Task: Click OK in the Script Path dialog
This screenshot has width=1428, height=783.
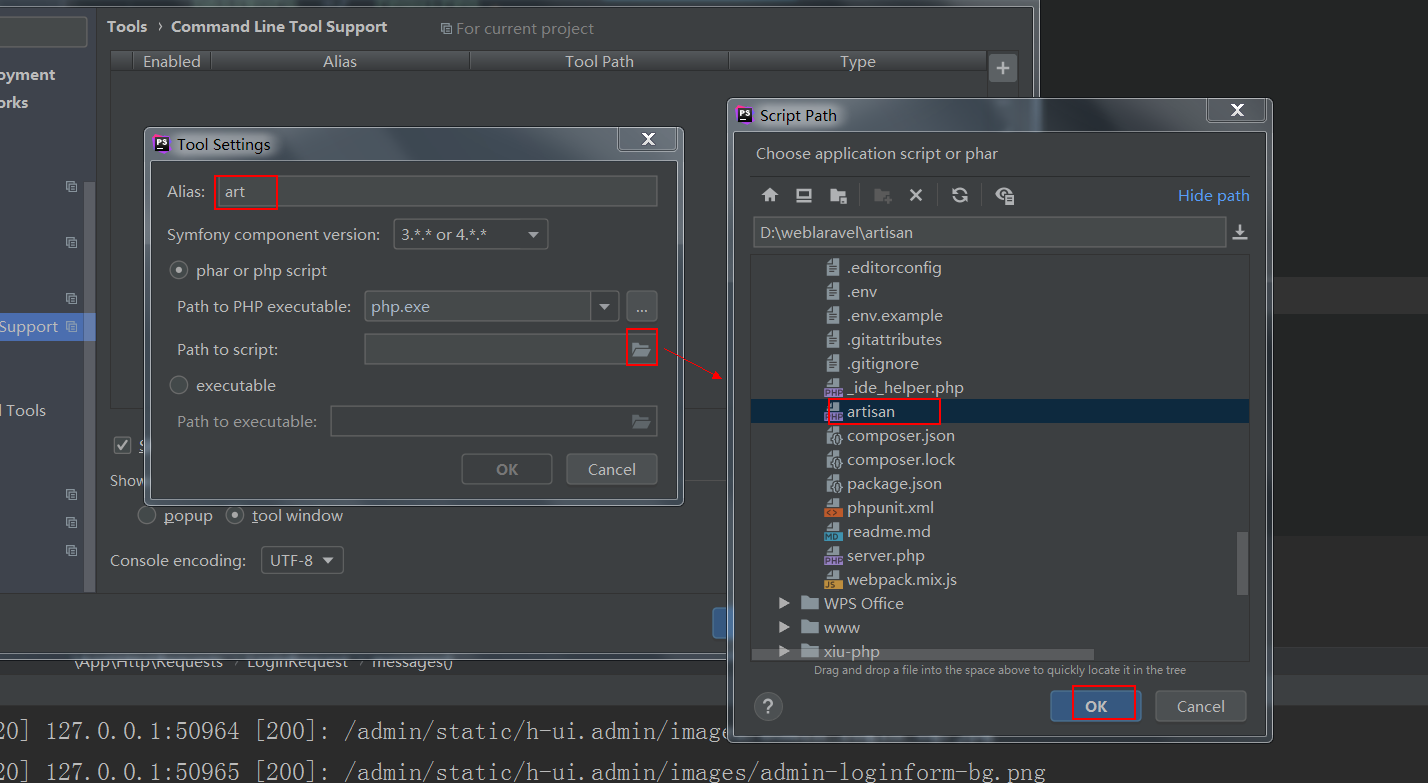Action: pyautogui.click(x=1095, y=706)
